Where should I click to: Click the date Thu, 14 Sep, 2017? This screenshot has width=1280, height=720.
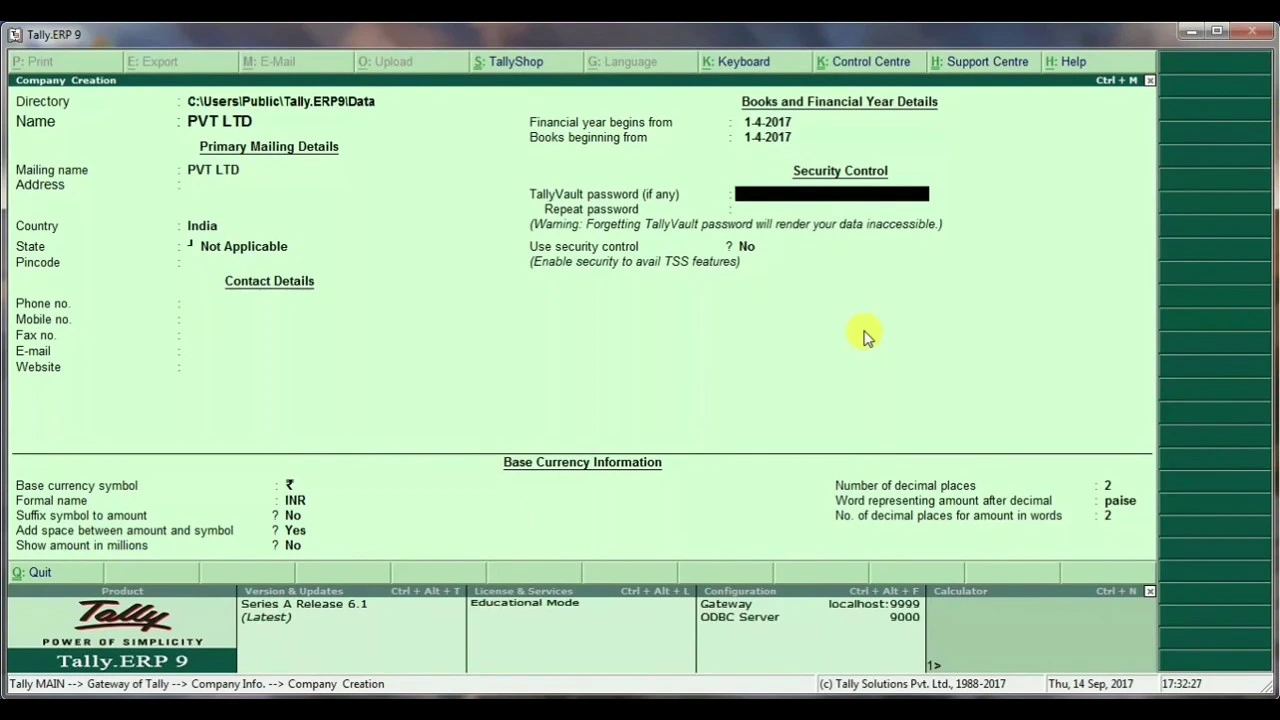1090,684
